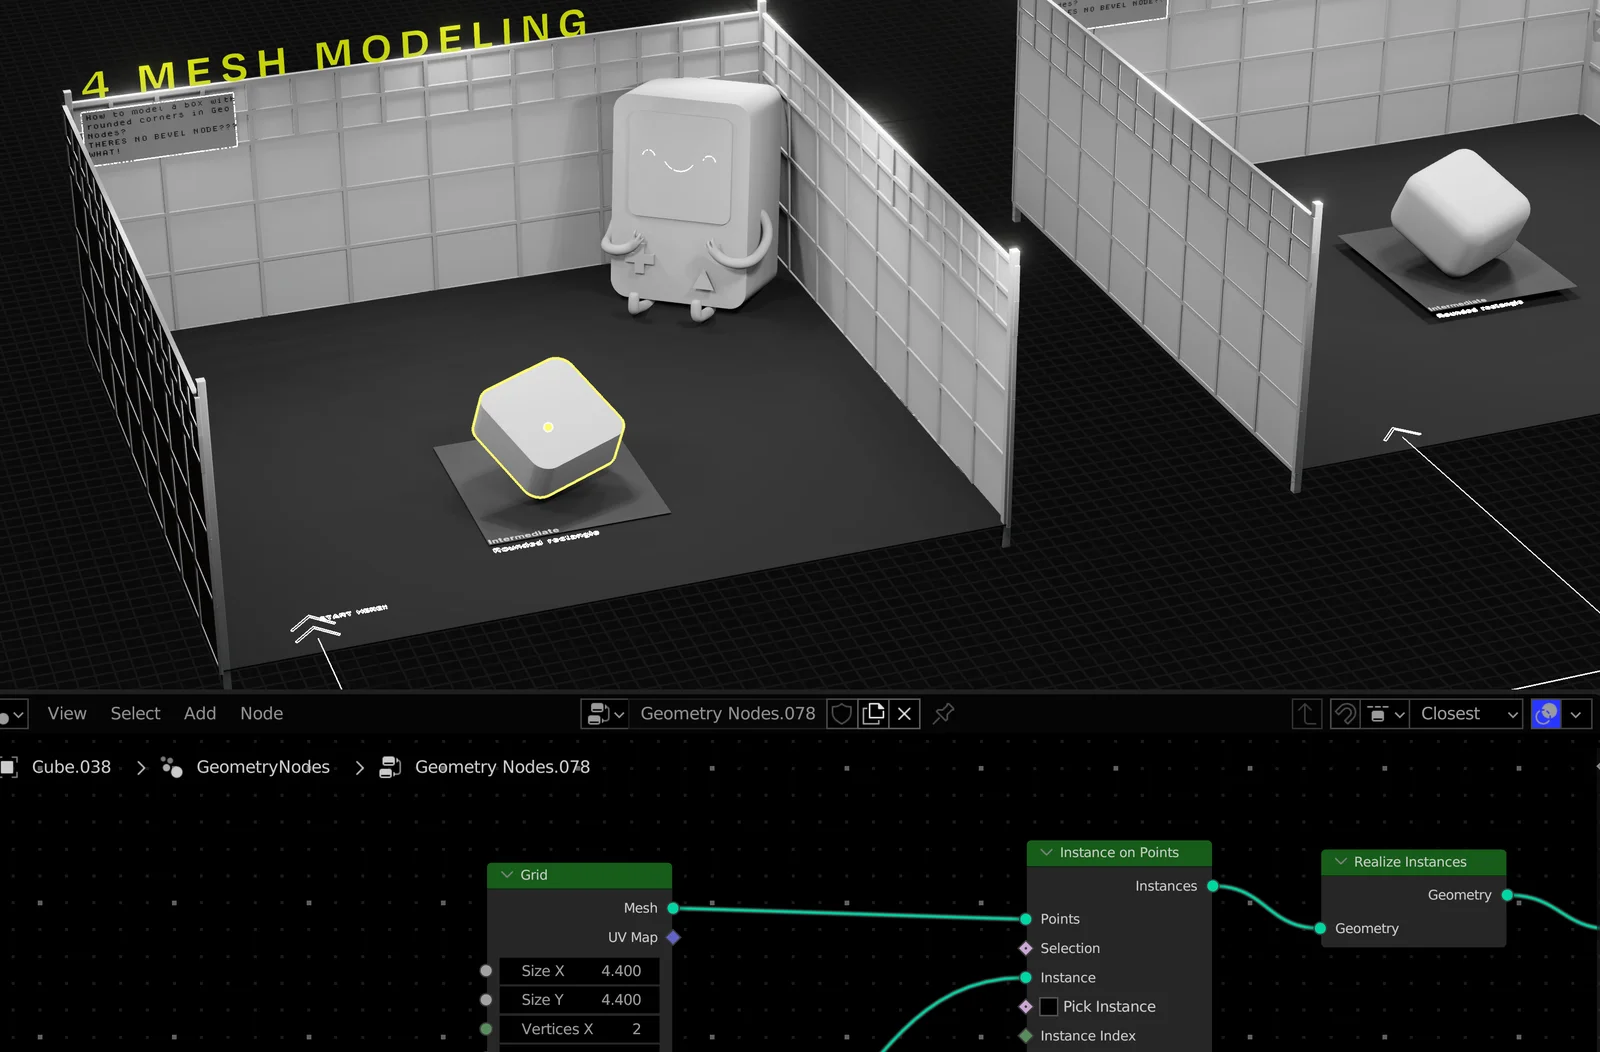
Task: Pin the node editor with the pin icon
Action: click(943, 713)
